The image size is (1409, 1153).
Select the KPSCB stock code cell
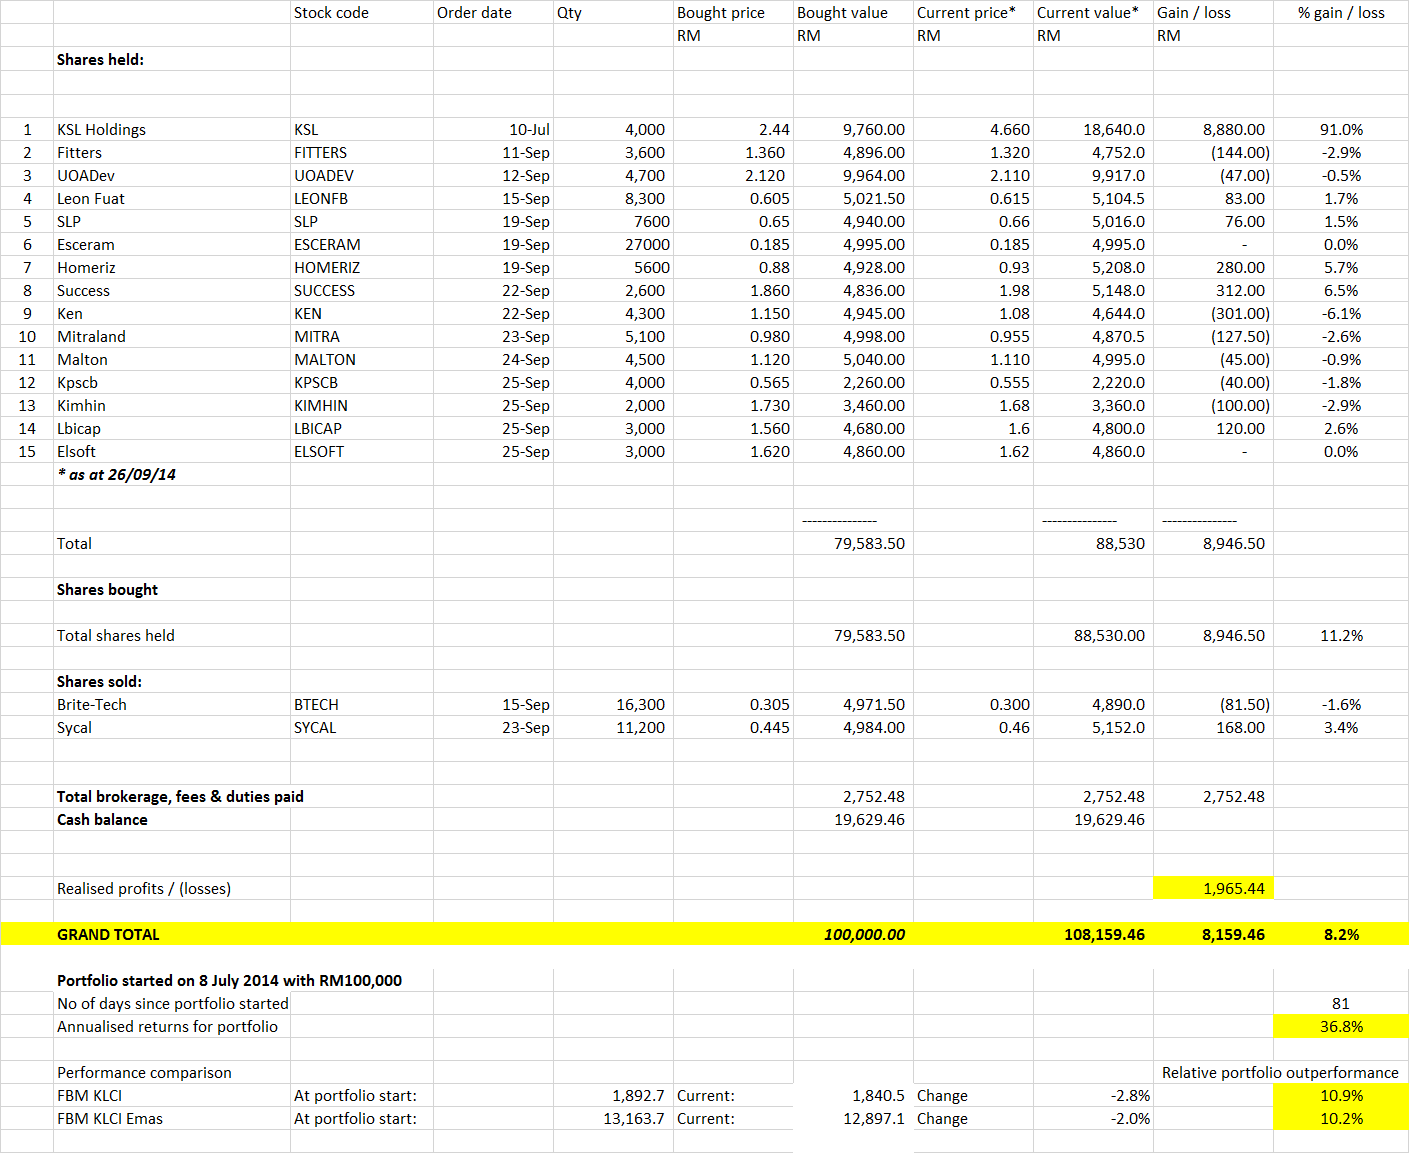(x=361, y=382)
